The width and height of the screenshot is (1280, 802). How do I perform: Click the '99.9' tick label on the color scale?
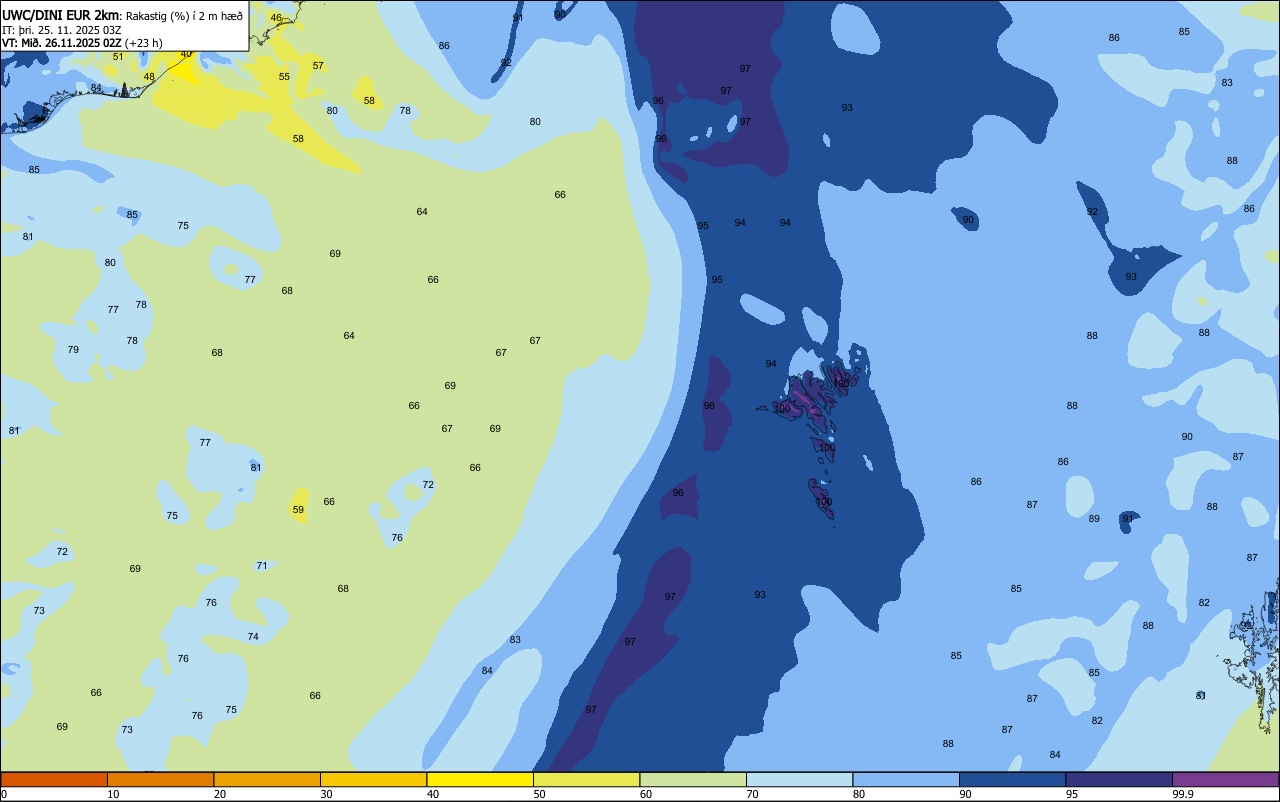1183,794
